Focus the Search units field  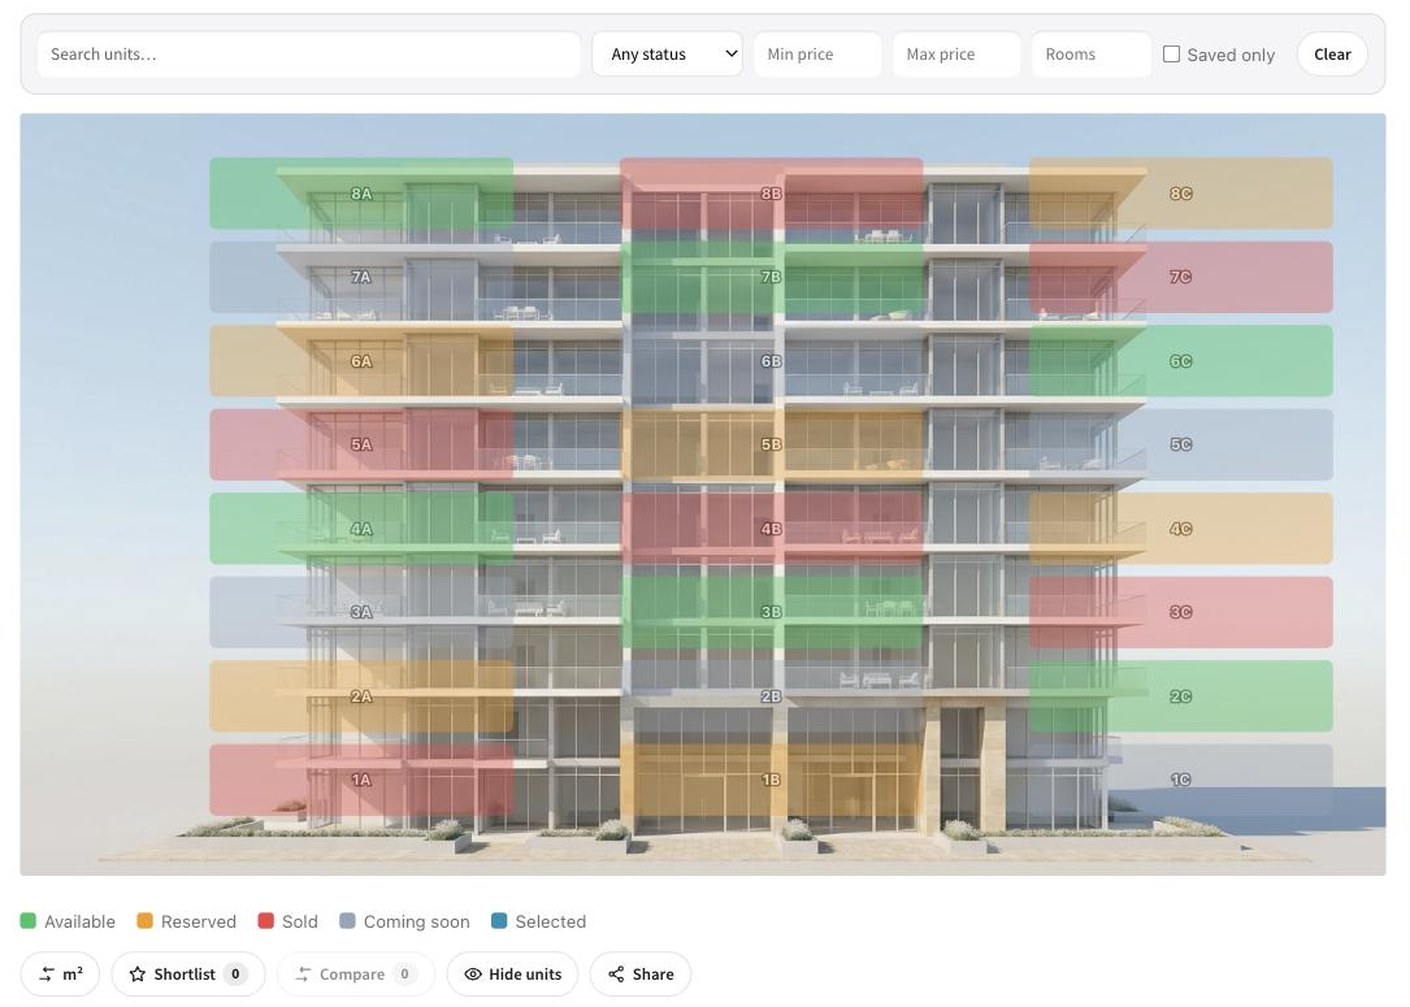click(309, 54)
